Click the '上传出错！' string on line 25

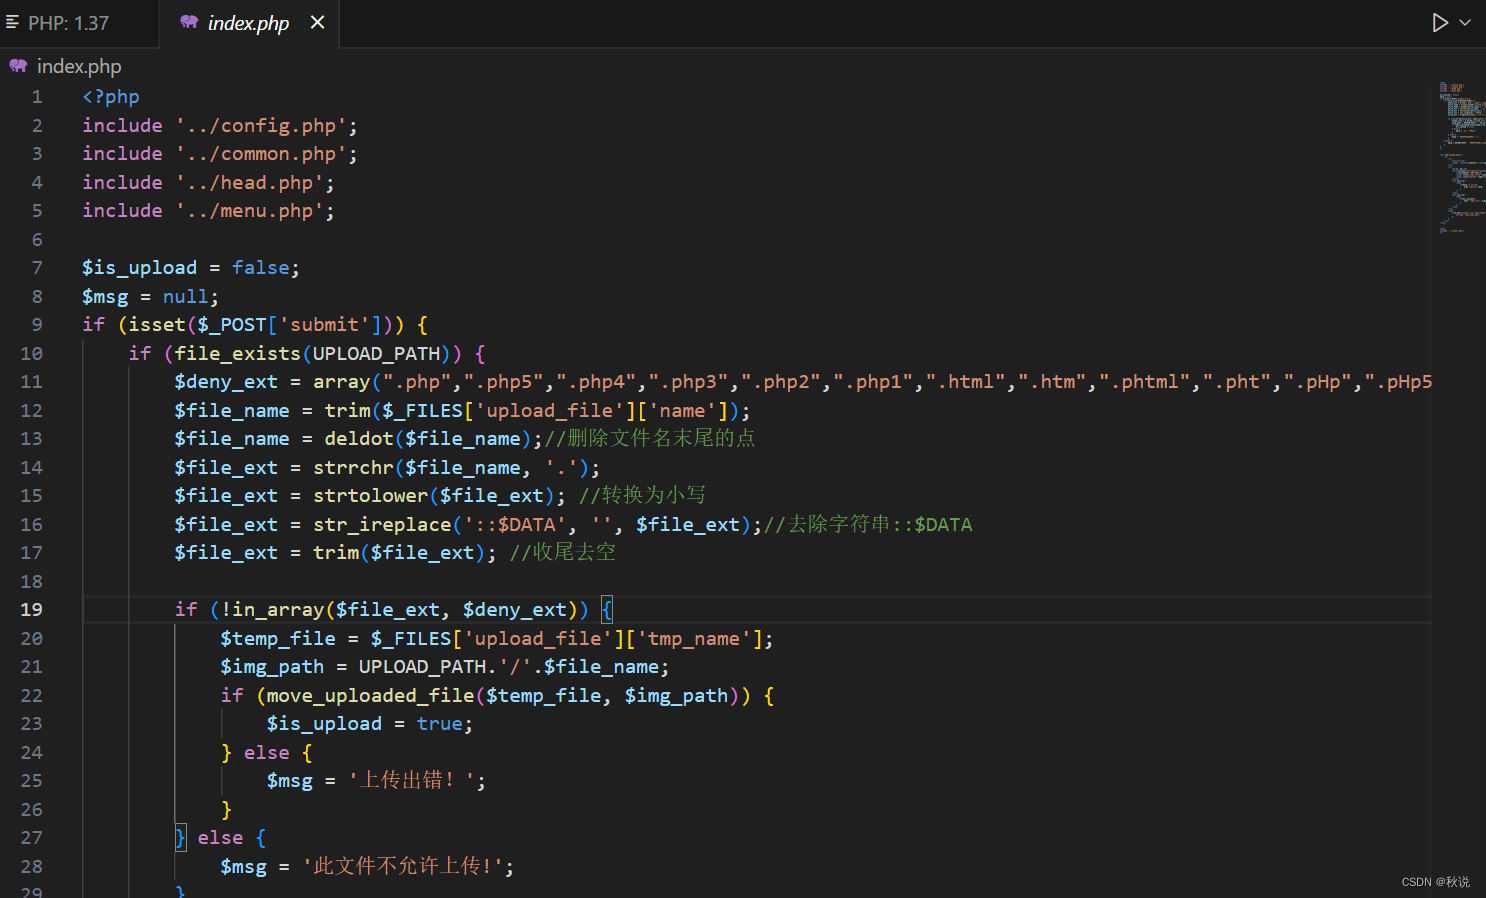point(411,781)
